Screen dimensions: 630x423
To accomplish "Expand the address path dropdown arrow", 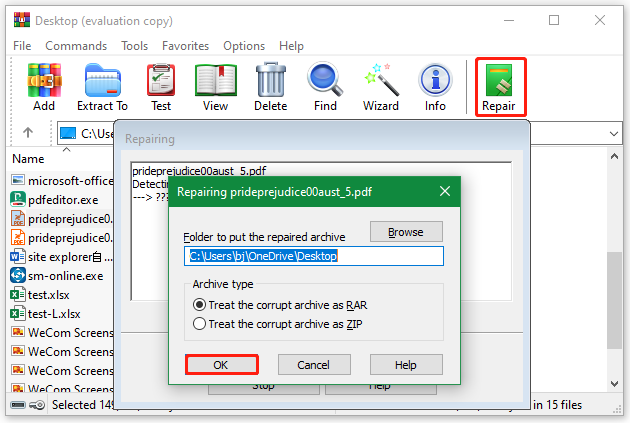I will click(613, 132).
